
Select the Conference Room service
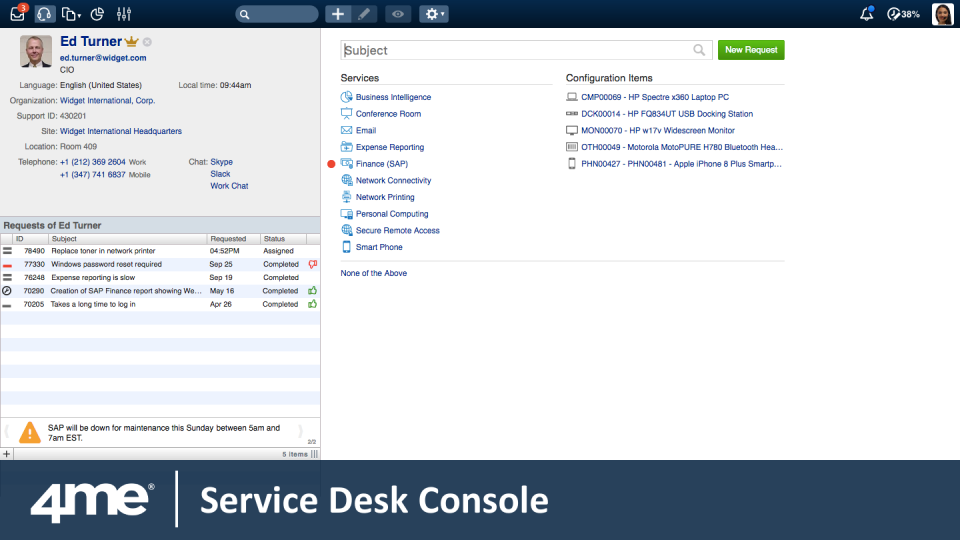click(x=388, y=113)
